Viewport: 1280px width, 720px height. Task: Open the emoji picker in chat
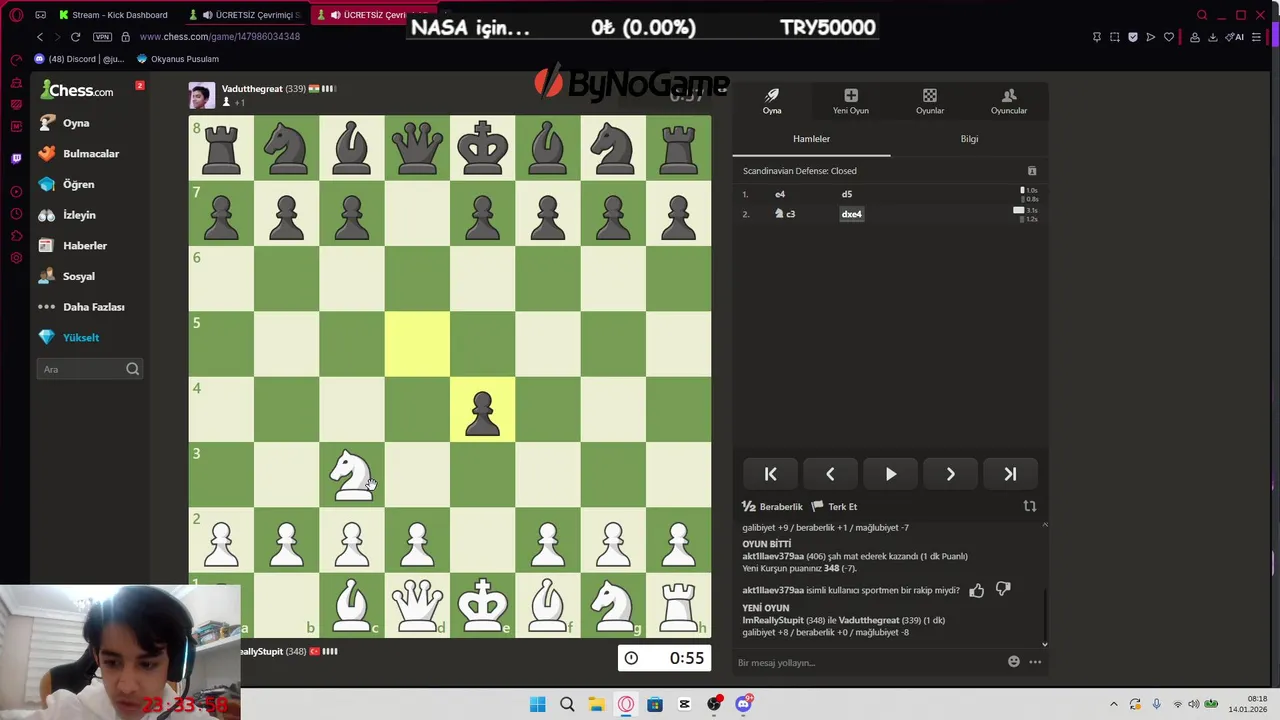point(1014,662)
